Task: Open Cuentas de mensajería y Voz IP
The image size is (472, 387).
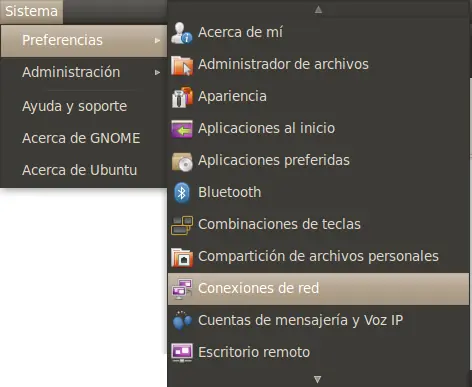Action: click(x=318, y=321)
